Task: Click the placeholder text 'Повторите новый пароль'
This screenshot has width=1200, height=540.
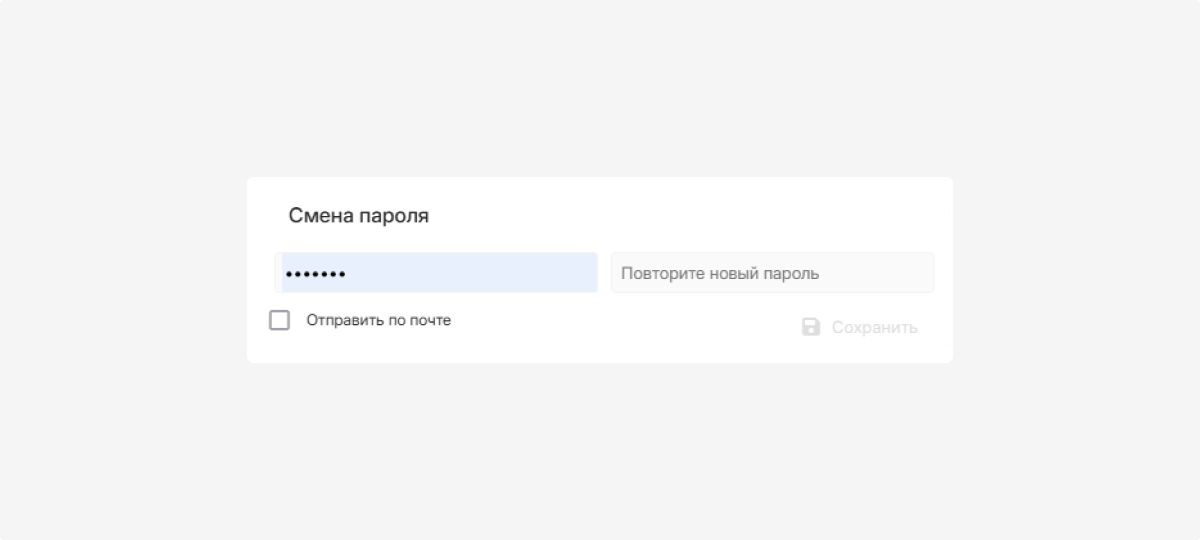Action: 720,273
